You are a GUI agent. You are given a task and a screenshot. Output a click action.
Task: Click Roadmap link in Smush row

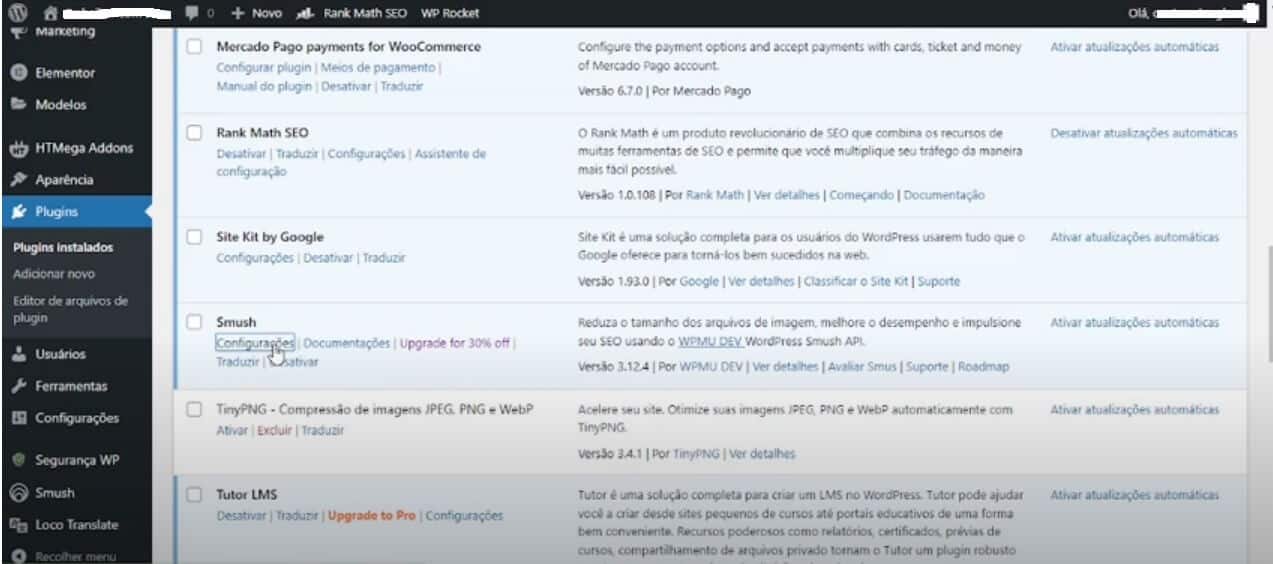pyautogui.click(x=983, y=367)
